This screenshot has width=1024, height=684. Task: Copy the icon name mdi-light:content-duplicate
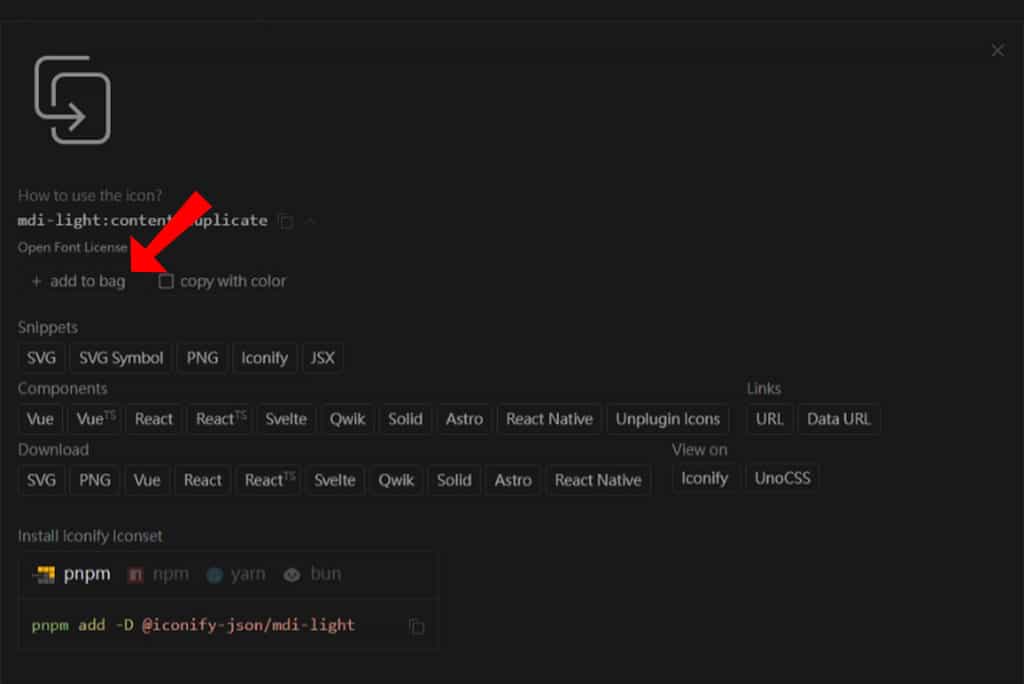(285, 221)
